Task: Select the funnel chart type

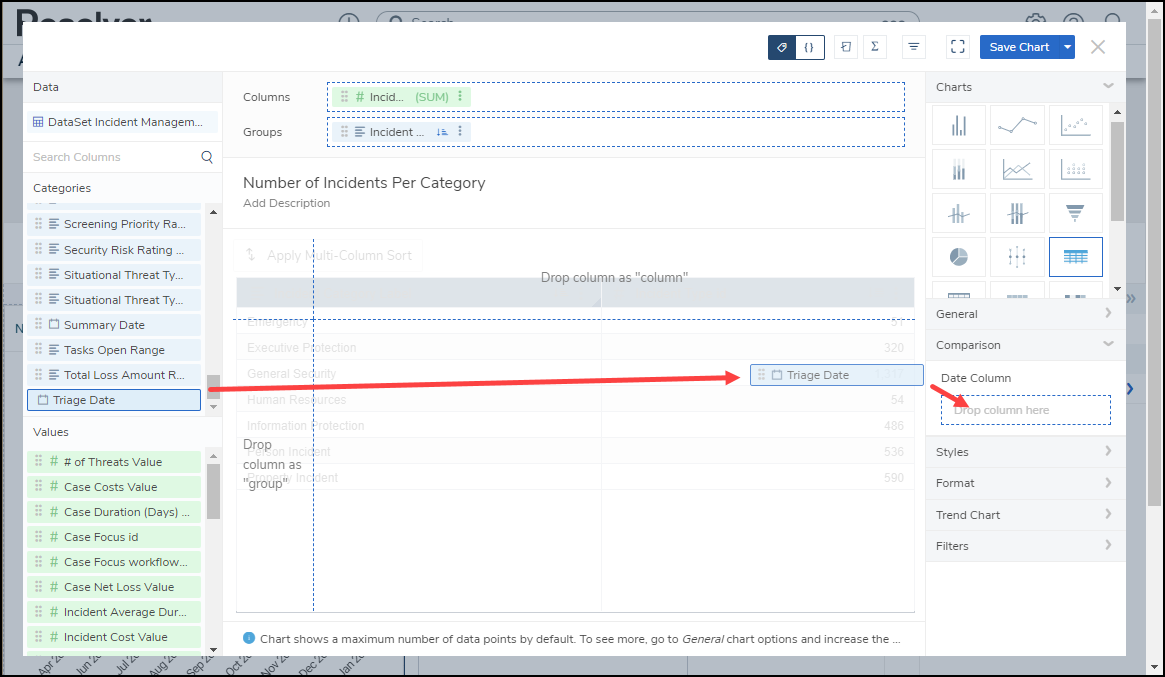Action: 1075,213
